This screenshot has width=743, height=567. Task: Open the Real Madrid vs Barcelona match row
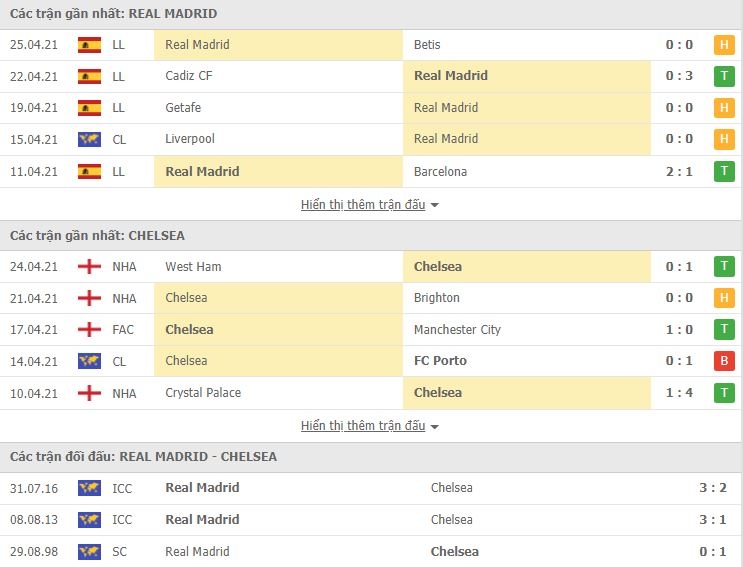pos(372,171)
